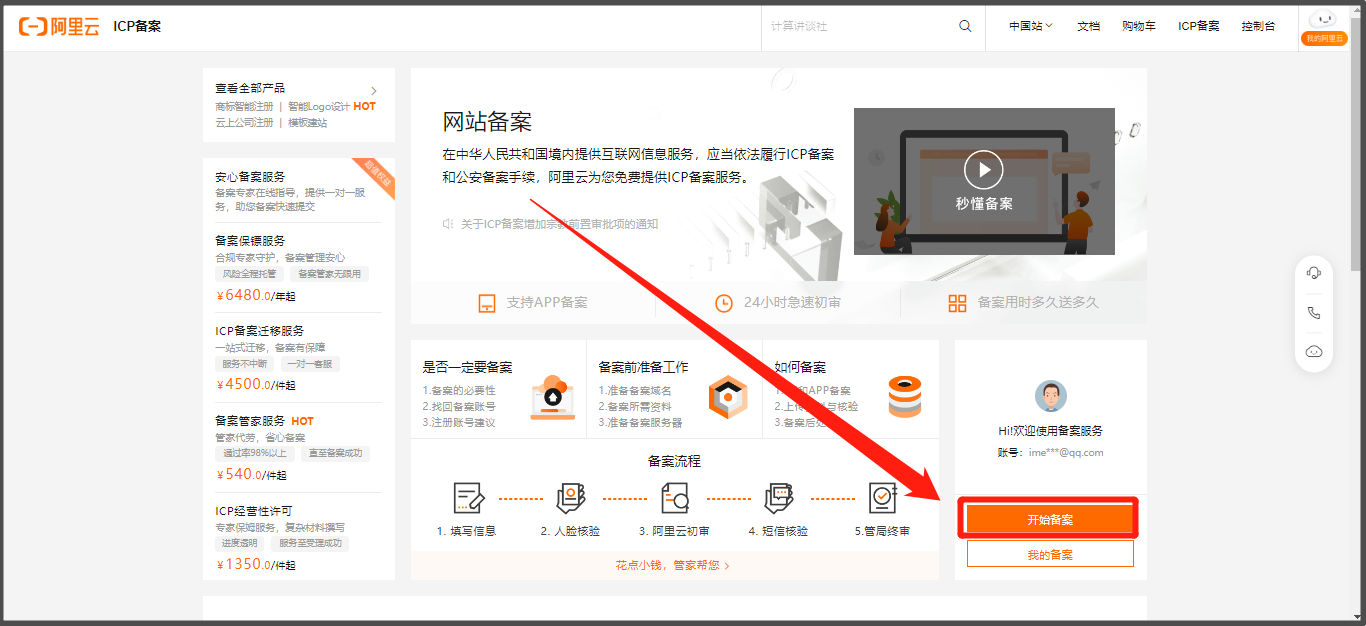The image size is (1366, 626).
Task: Open 控制台 in the top navigation
Action: click(x=1258, y=26)
